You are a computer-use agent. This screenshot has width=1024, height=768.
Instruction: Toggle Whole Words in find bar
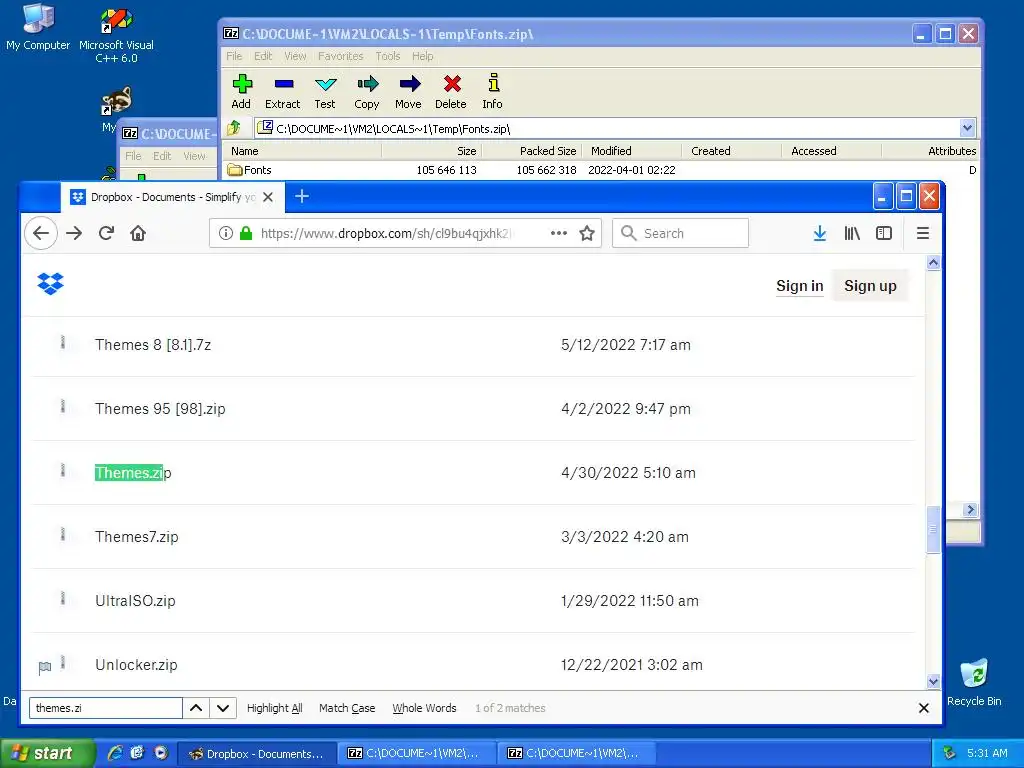point(424,708)
